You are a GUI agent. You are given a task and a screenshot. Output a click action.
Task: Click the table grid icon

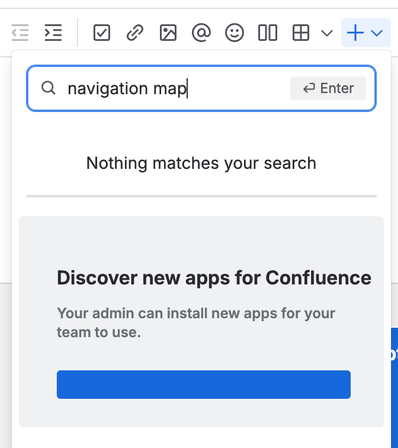pyautogui.click(x=301, y=33)
